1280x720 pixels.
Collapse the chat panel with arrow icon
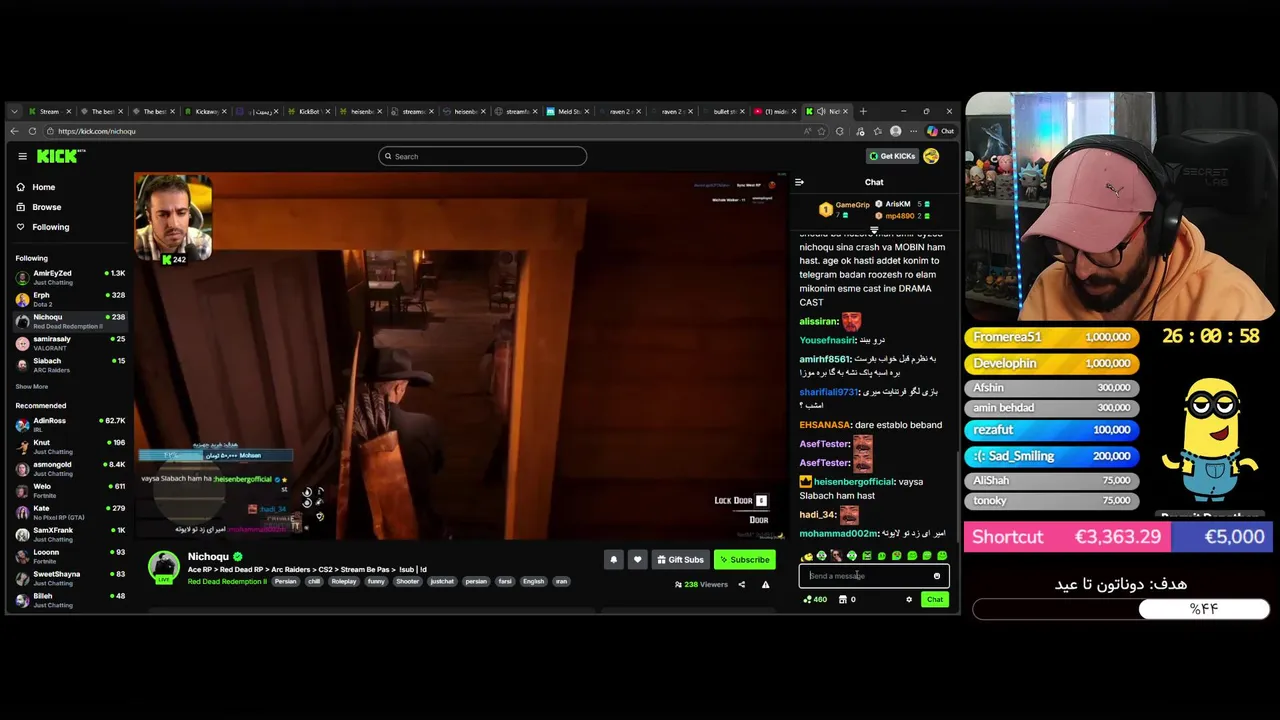[799, 182]
